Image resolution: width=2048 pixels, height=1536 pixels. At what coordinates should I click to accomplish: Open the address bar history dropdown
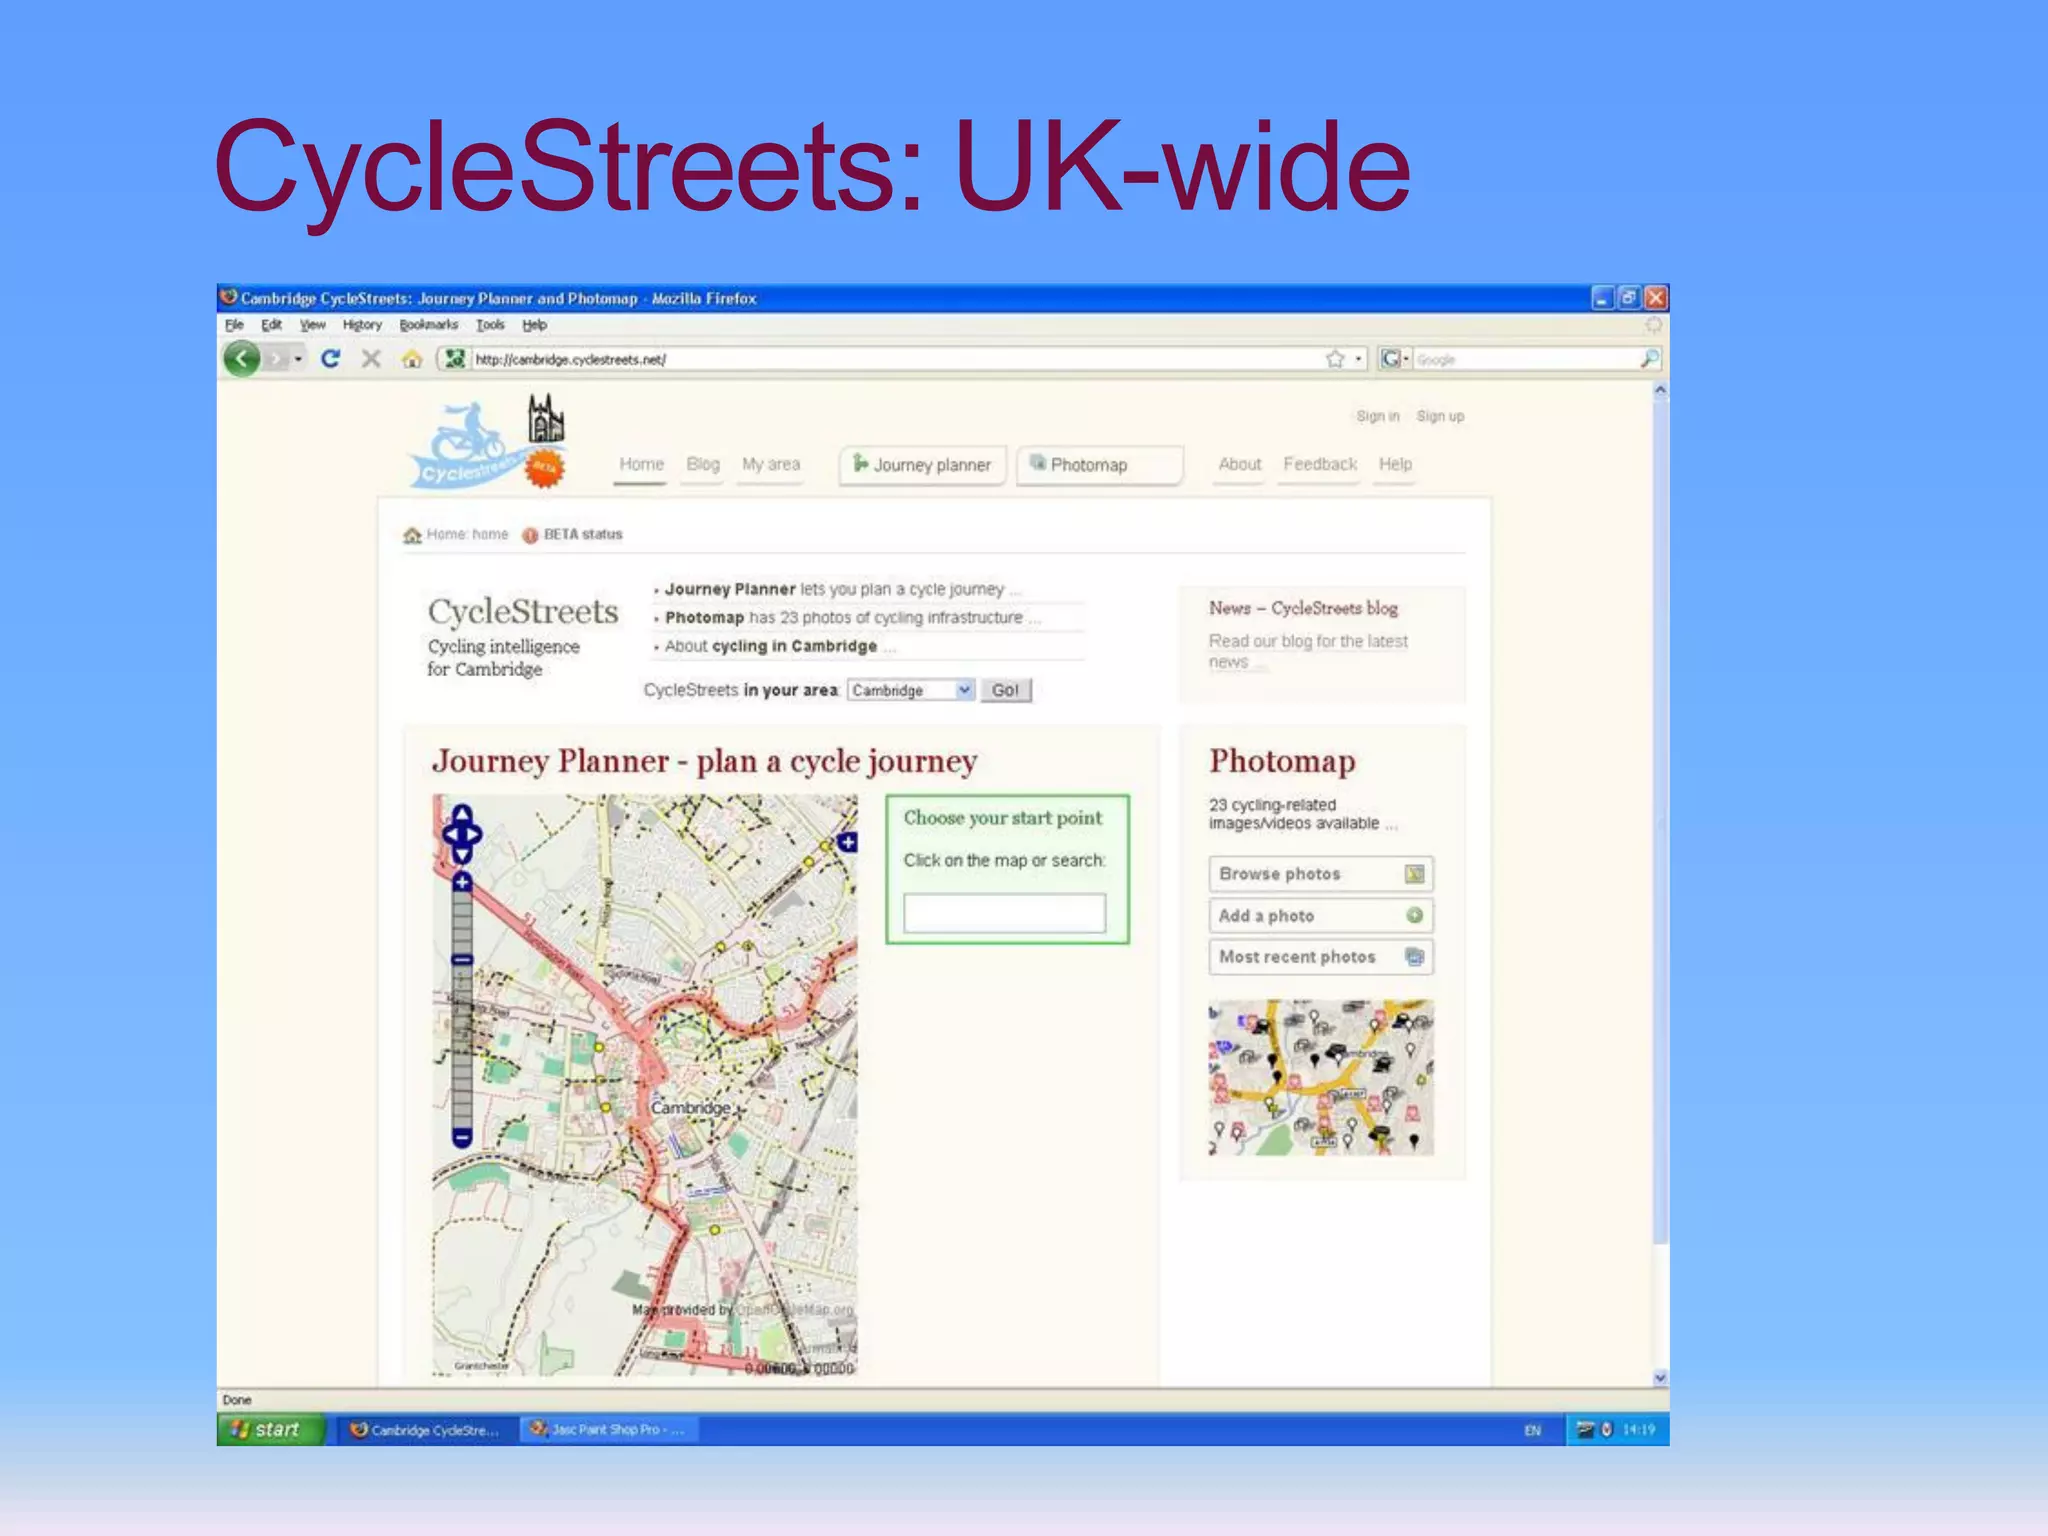tap(1358, 358)
